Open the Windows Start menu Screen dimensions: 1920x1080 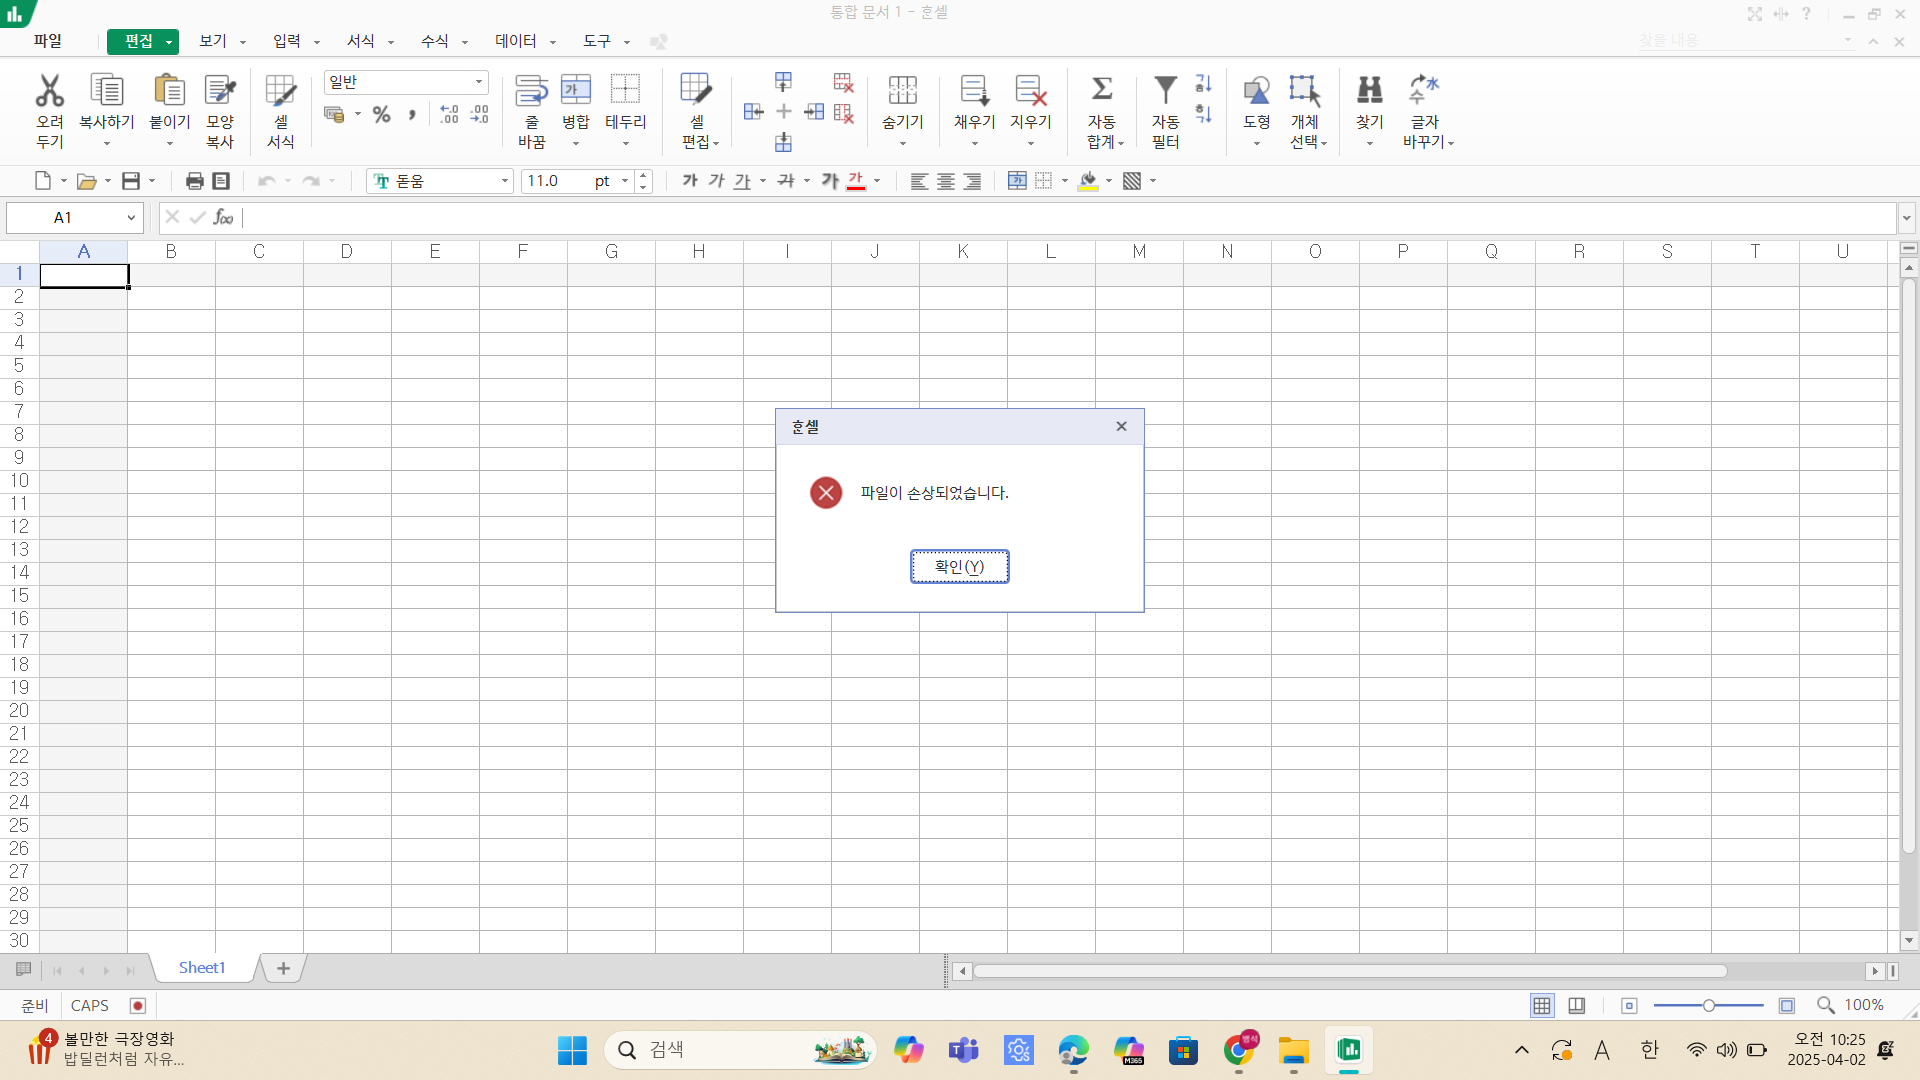tap(572, 1050)
